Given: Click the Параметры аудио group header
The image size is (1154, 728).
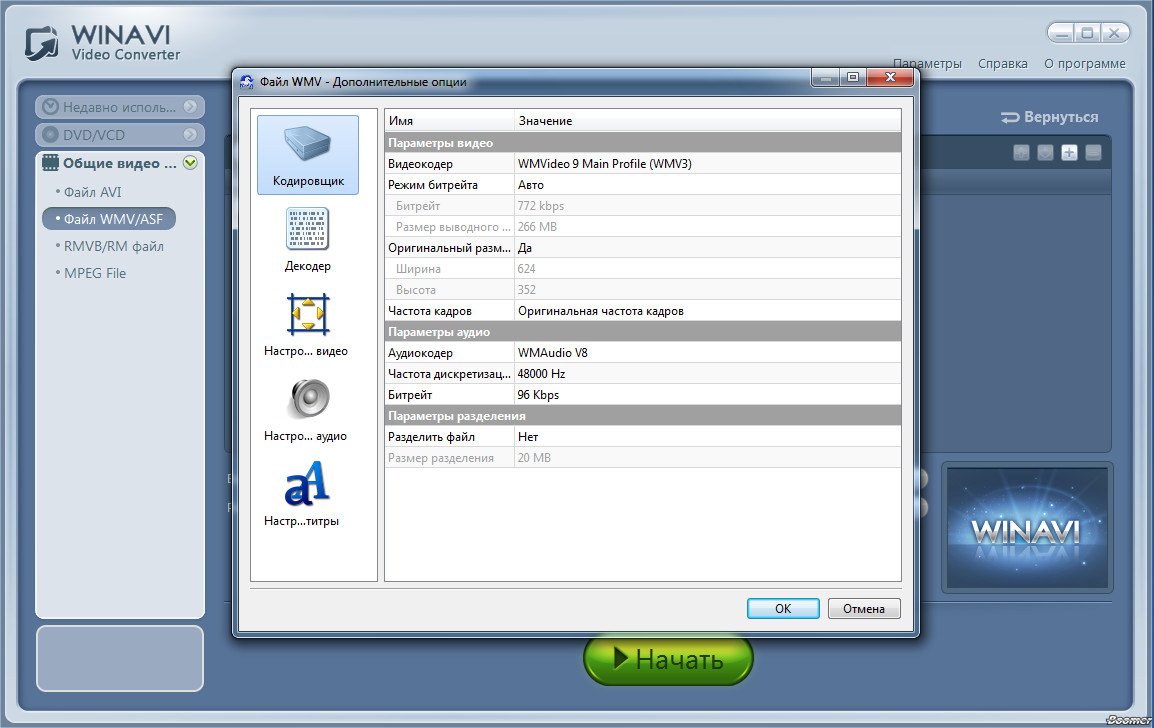Looking at the screenshot, I should [x=643, y=332].
